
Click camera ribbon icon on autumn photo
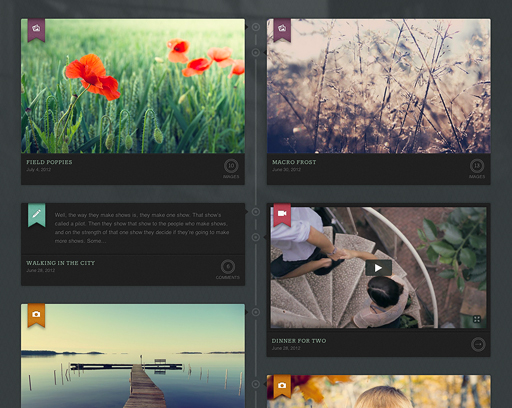coord(282,386)
